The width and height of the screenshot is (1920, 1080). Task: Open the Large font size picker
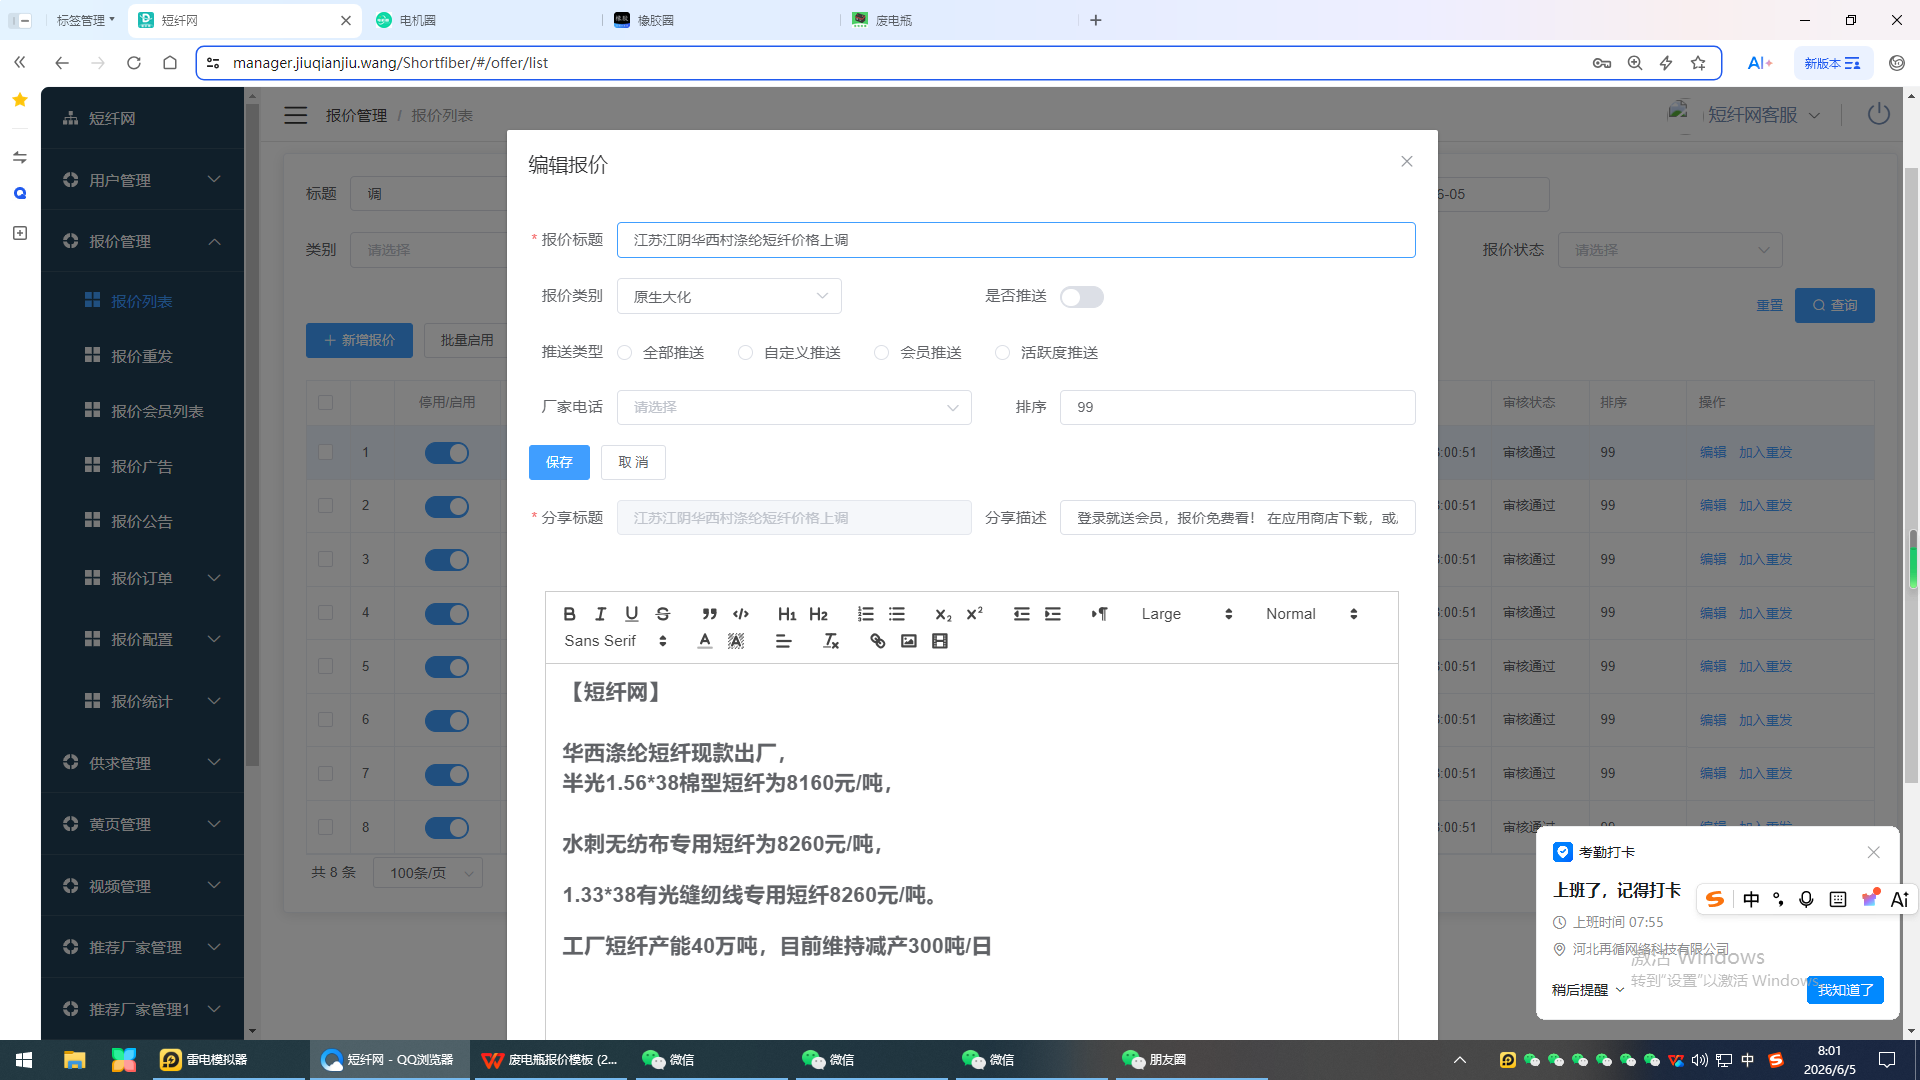click(1187, 614)
